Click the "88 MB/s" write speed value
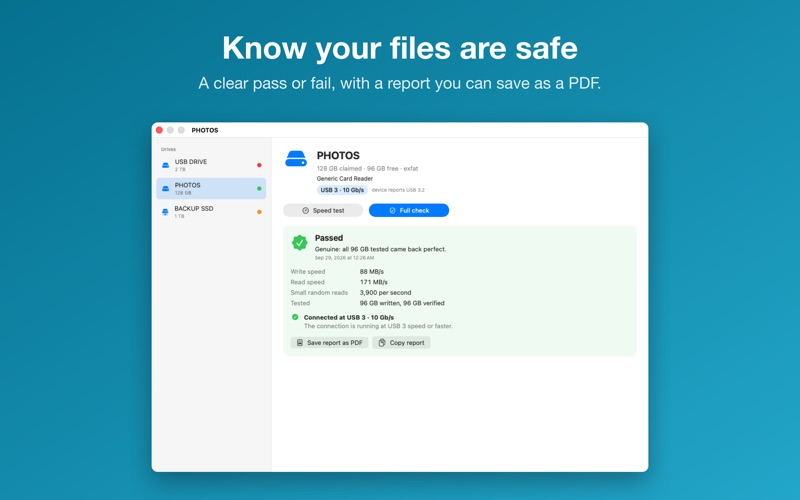 coord(371,271)
